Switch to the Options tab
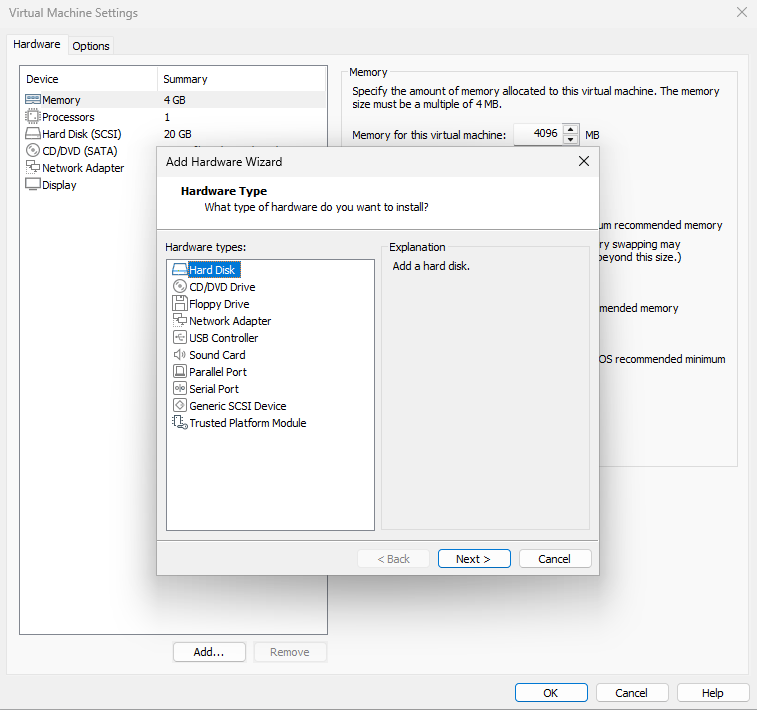The width and height of the screenshot is (757, 710). (x=91, y=46)
